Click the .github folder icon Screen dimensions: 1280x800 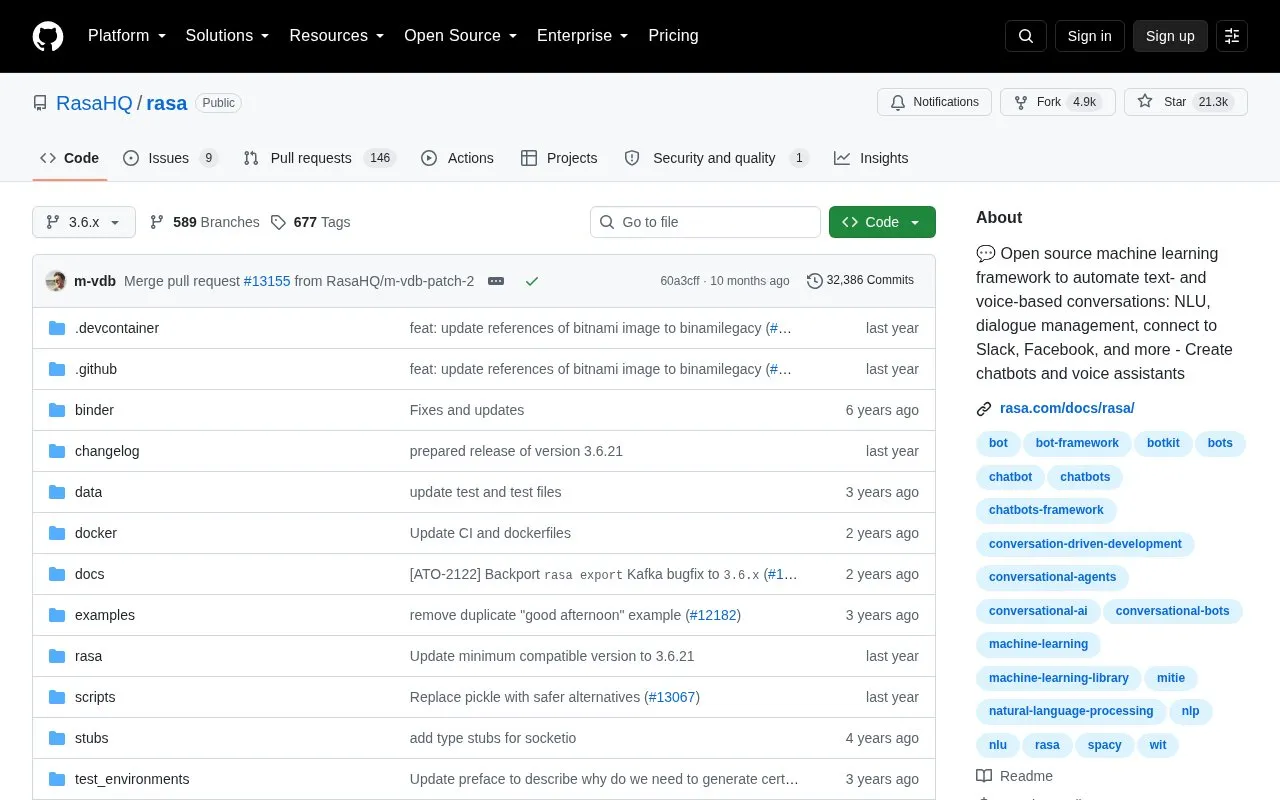click(x=57, y=369)
